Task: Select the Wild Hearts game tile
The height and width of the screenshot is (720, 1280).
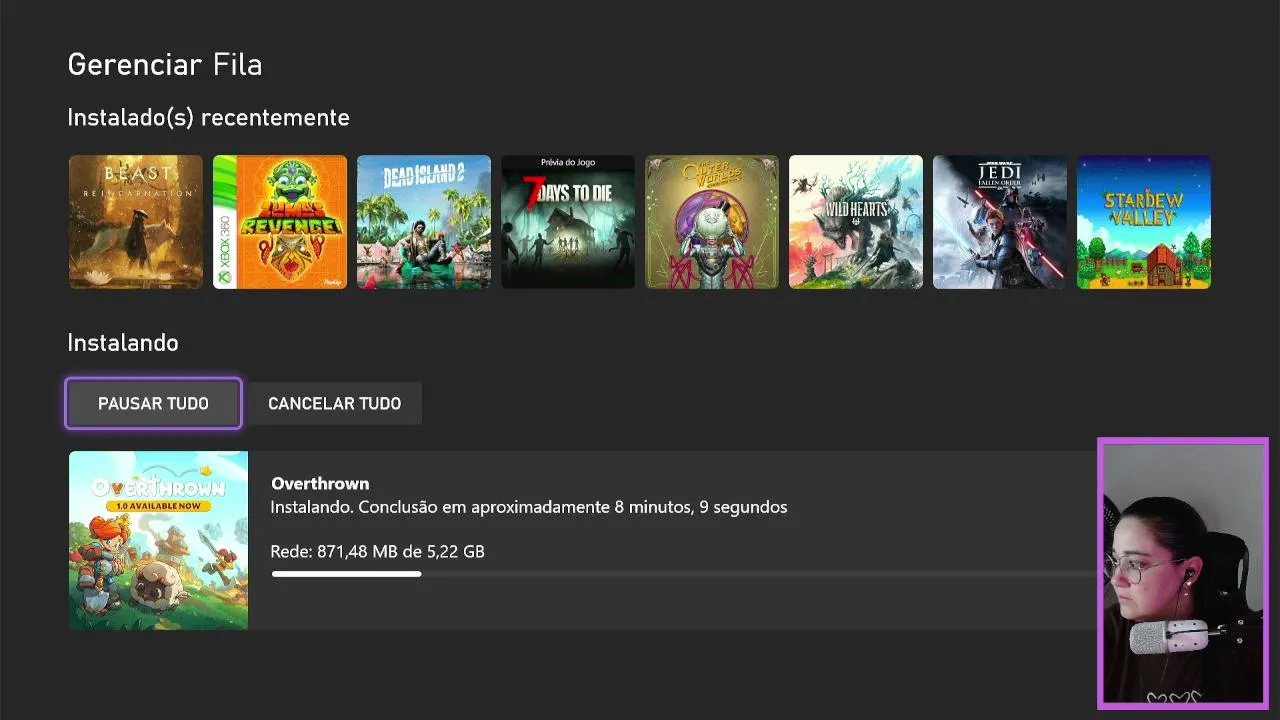Action: click(x=856, y=222)
